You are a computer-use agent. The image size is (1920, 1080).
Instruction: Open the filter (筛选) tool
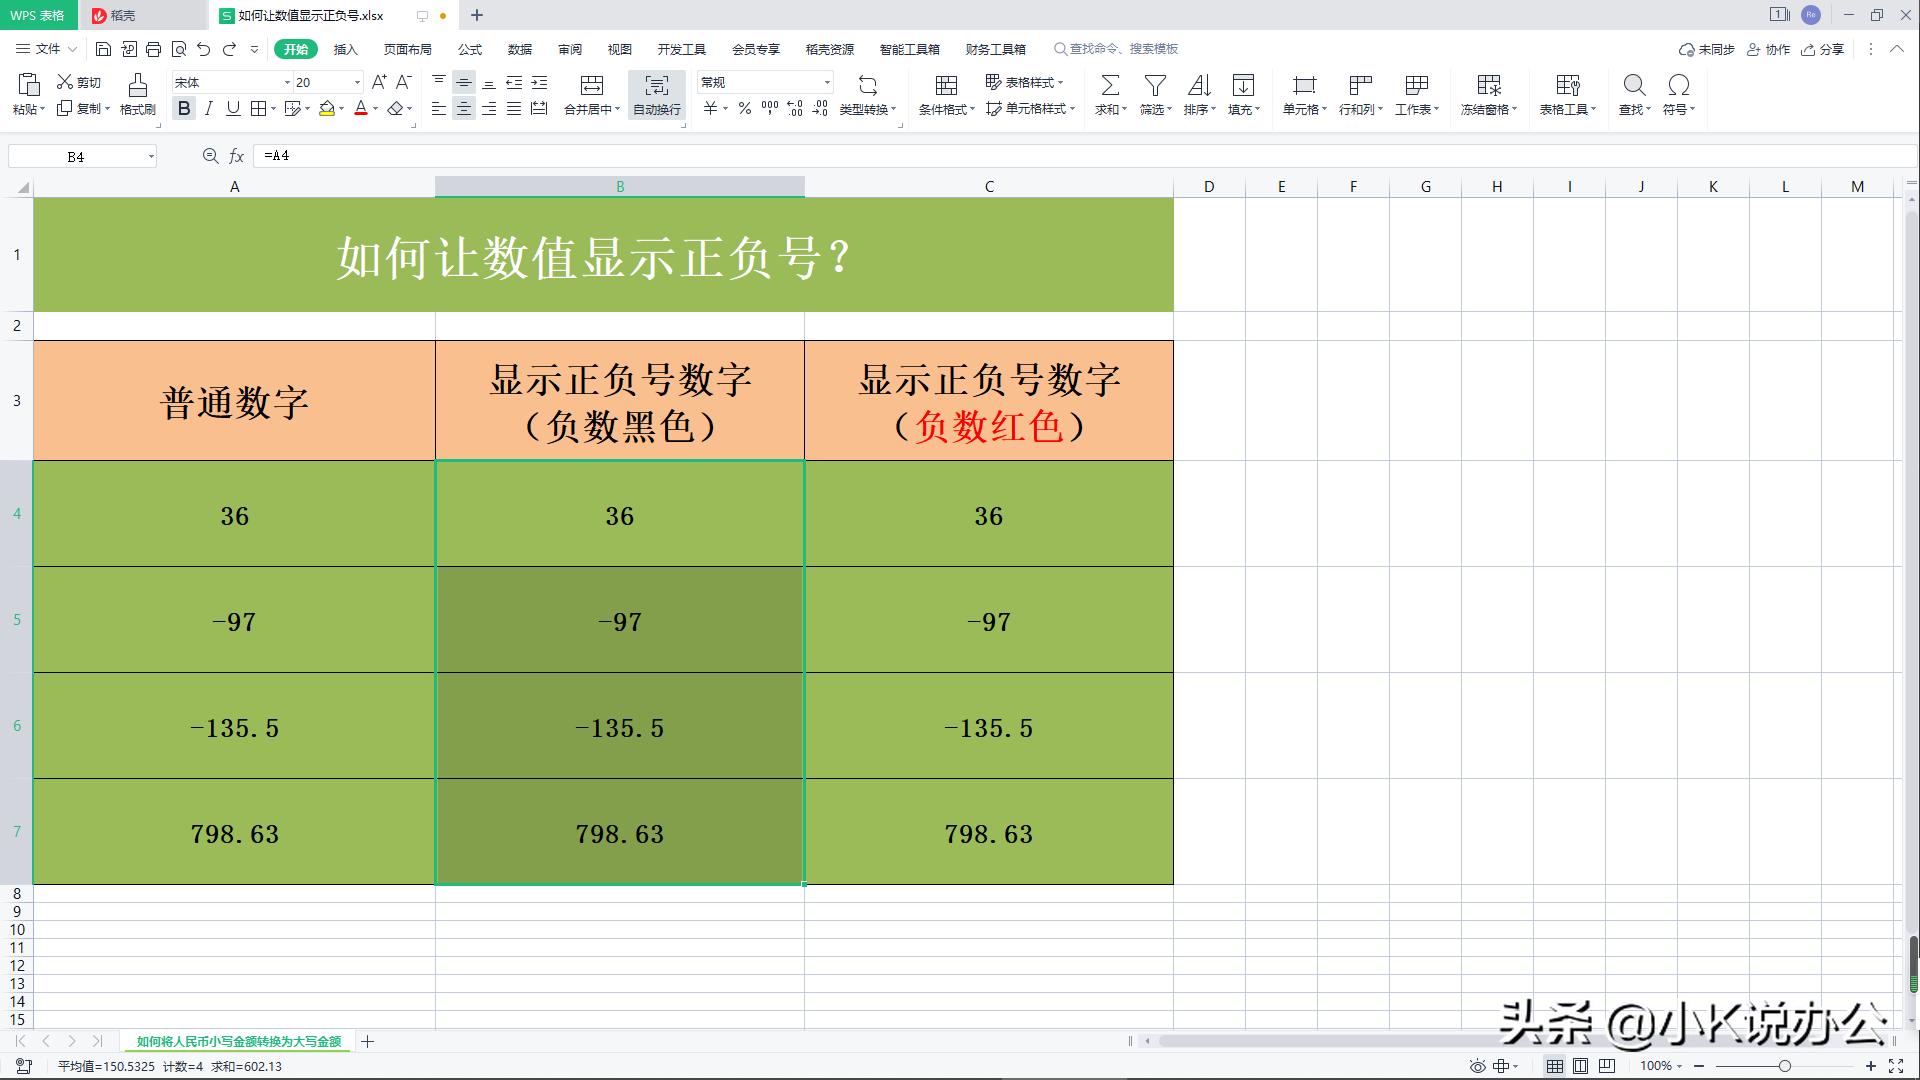click(1152, 95)
